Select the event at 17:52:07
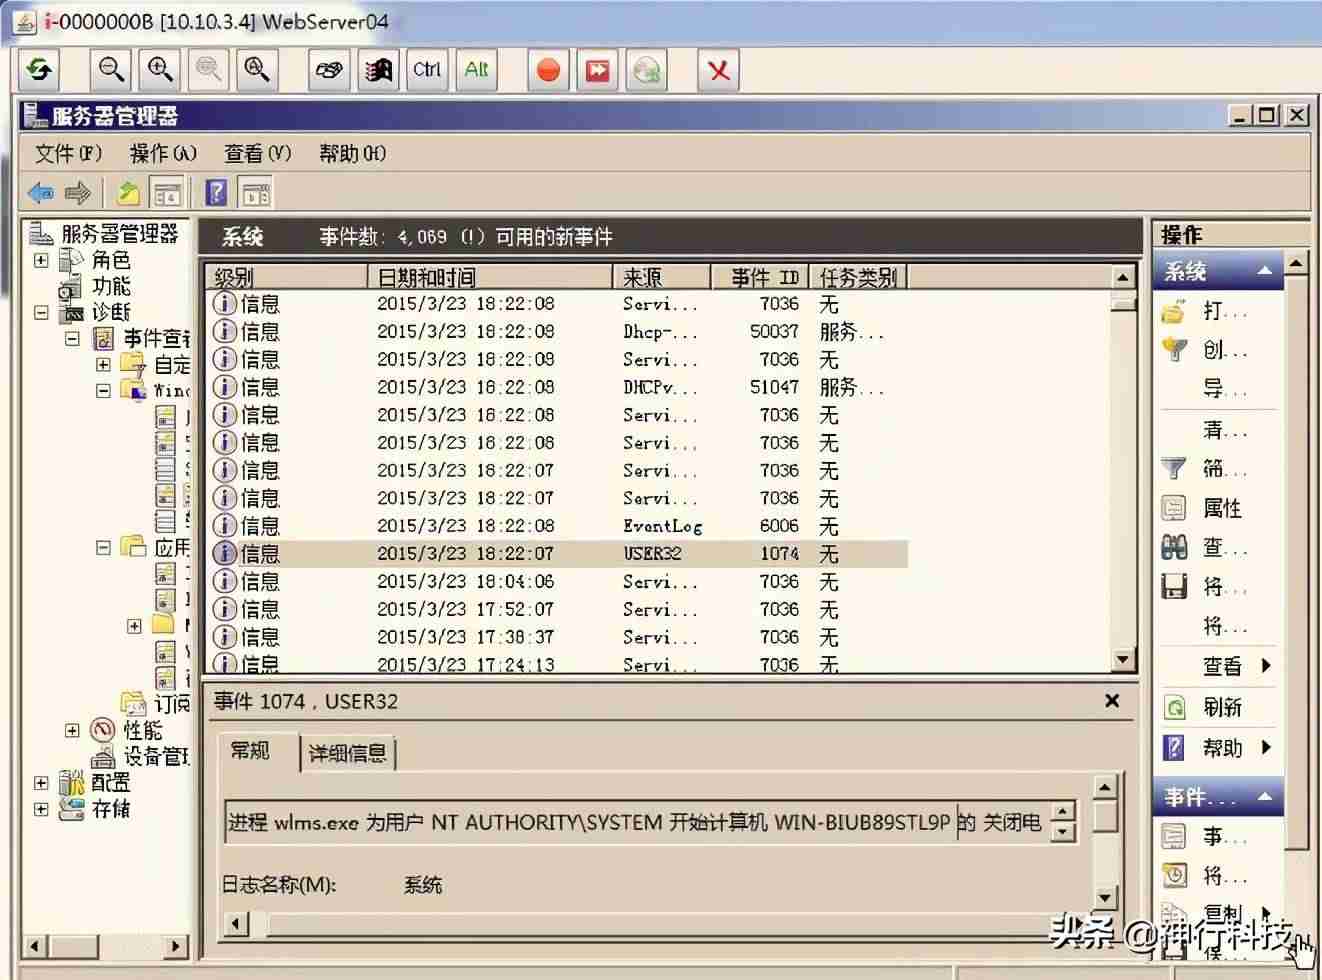The width and height of the screenshot is (1322, 980). click(558, 609)
